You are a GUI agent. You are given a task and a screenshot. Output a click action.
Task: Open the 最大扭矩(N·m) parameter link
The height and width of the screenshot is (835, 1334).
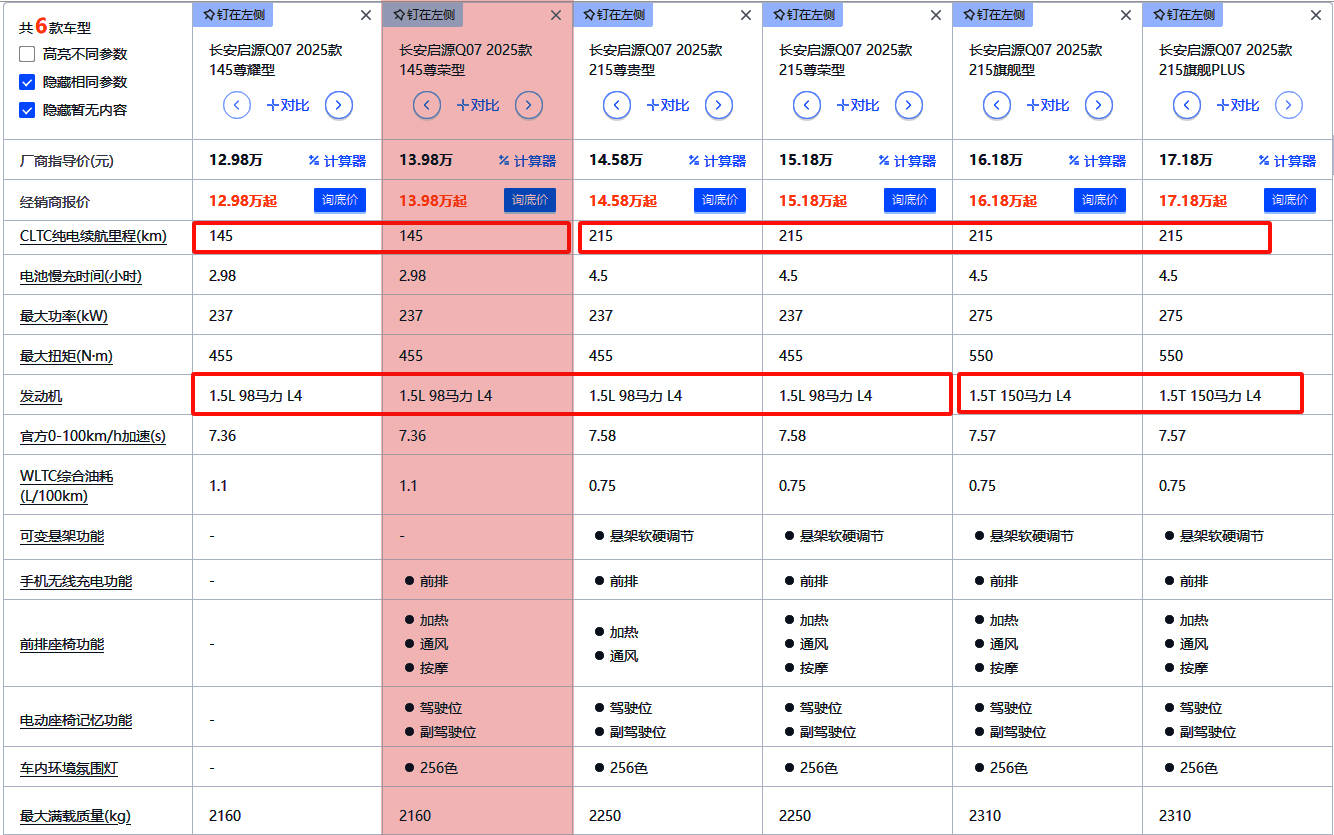pos(67,356)
